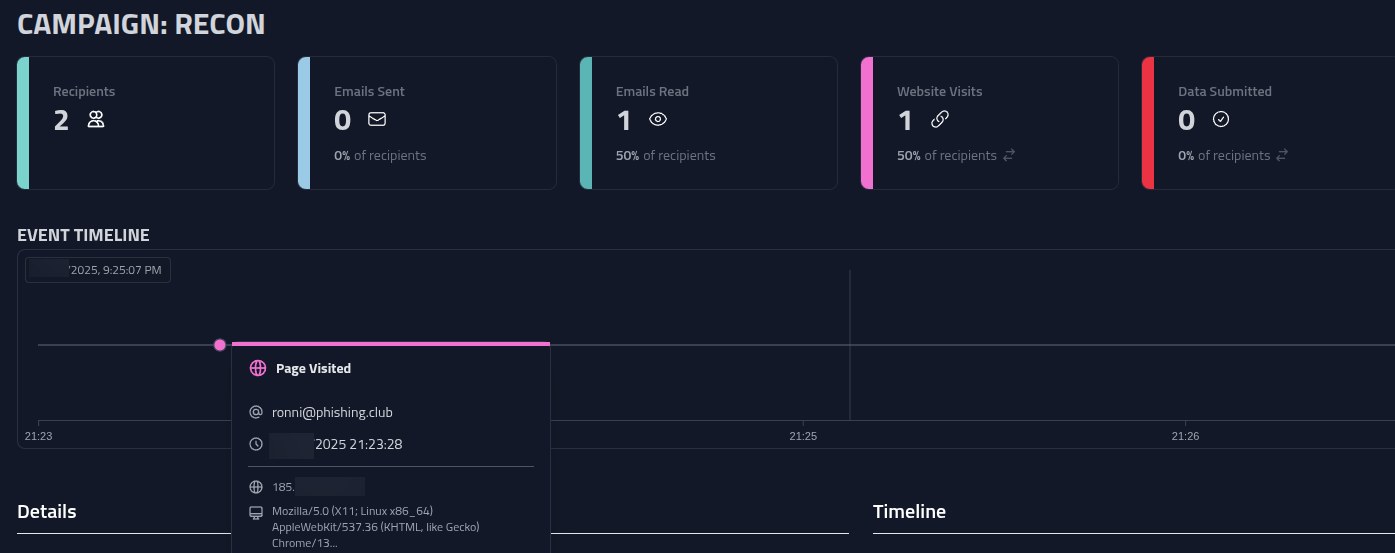Open the Emails Read stat card
Viewport: 1395px width, 553px height.
point(708,123)
